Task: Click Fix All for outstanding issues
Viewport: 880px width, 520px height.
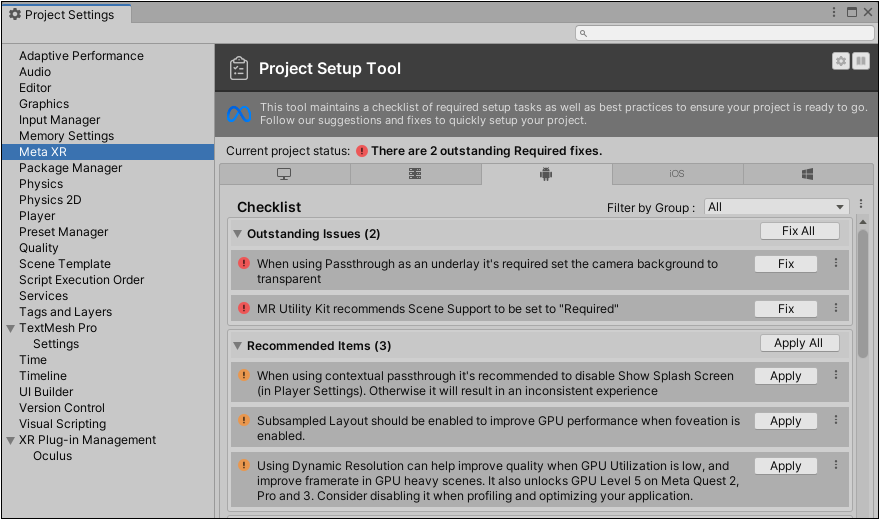Action: [x=800, y=231]
